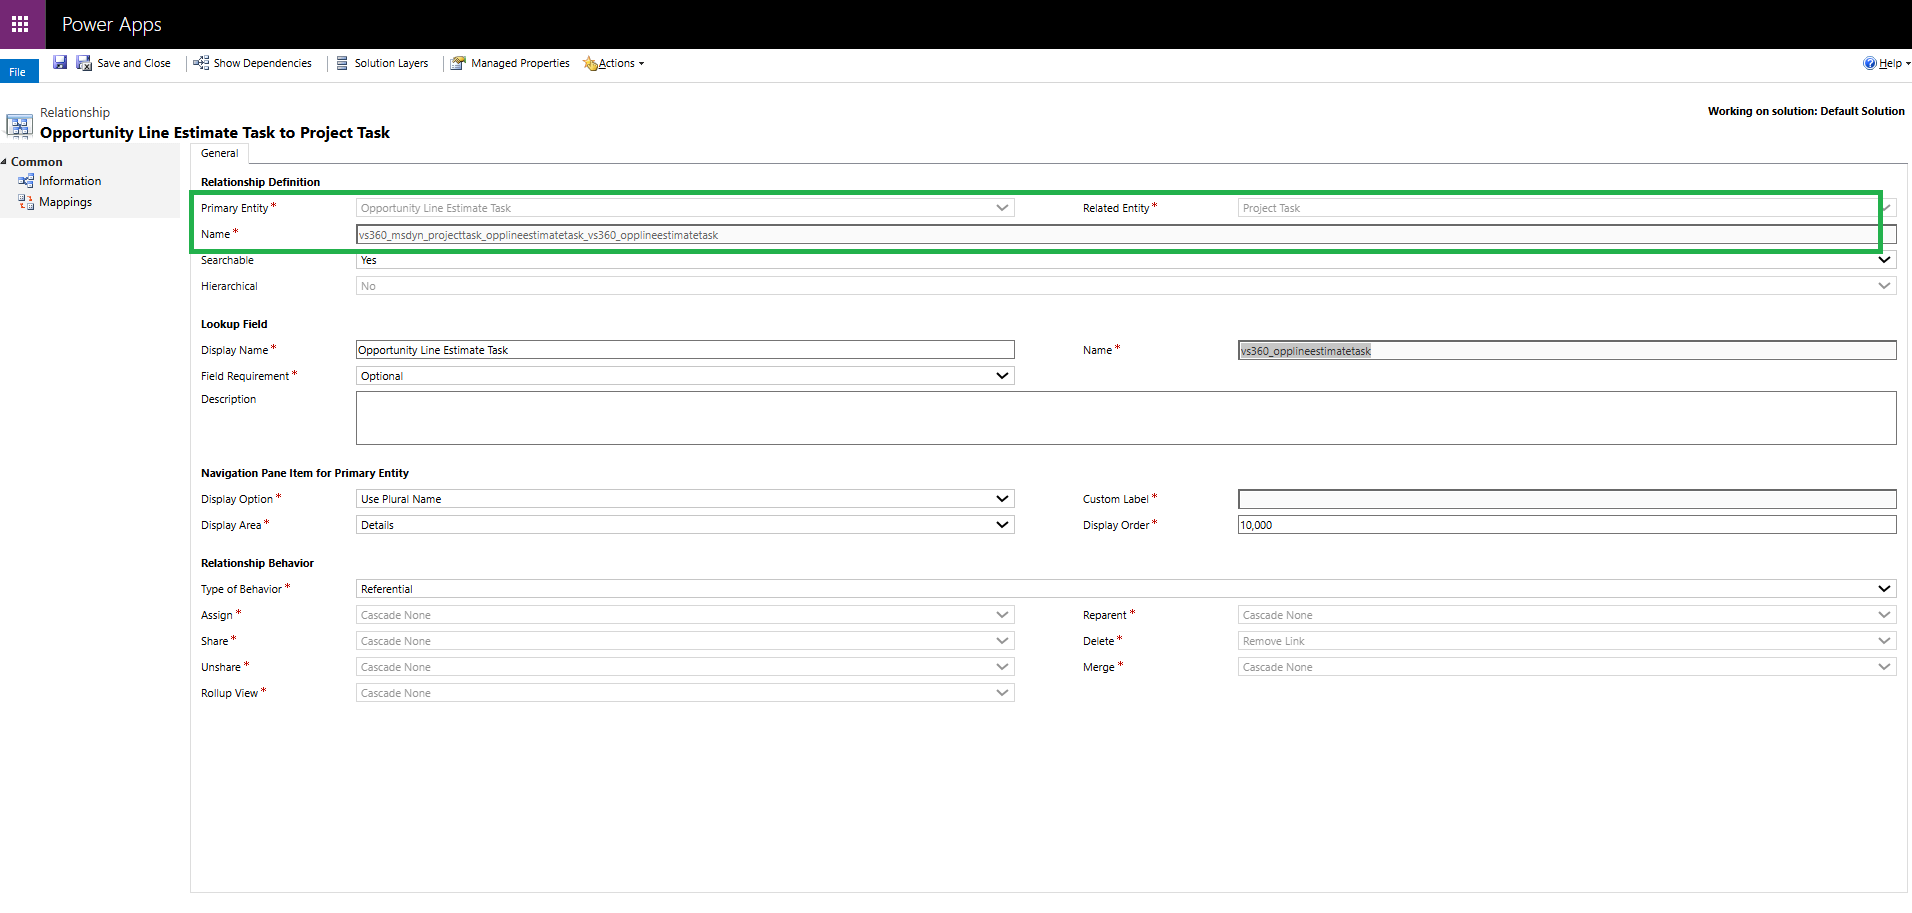Viewport: 1912px width, 913px height.
Task: Open the Primary Entity dropdown
Action: tap(685, 208)
